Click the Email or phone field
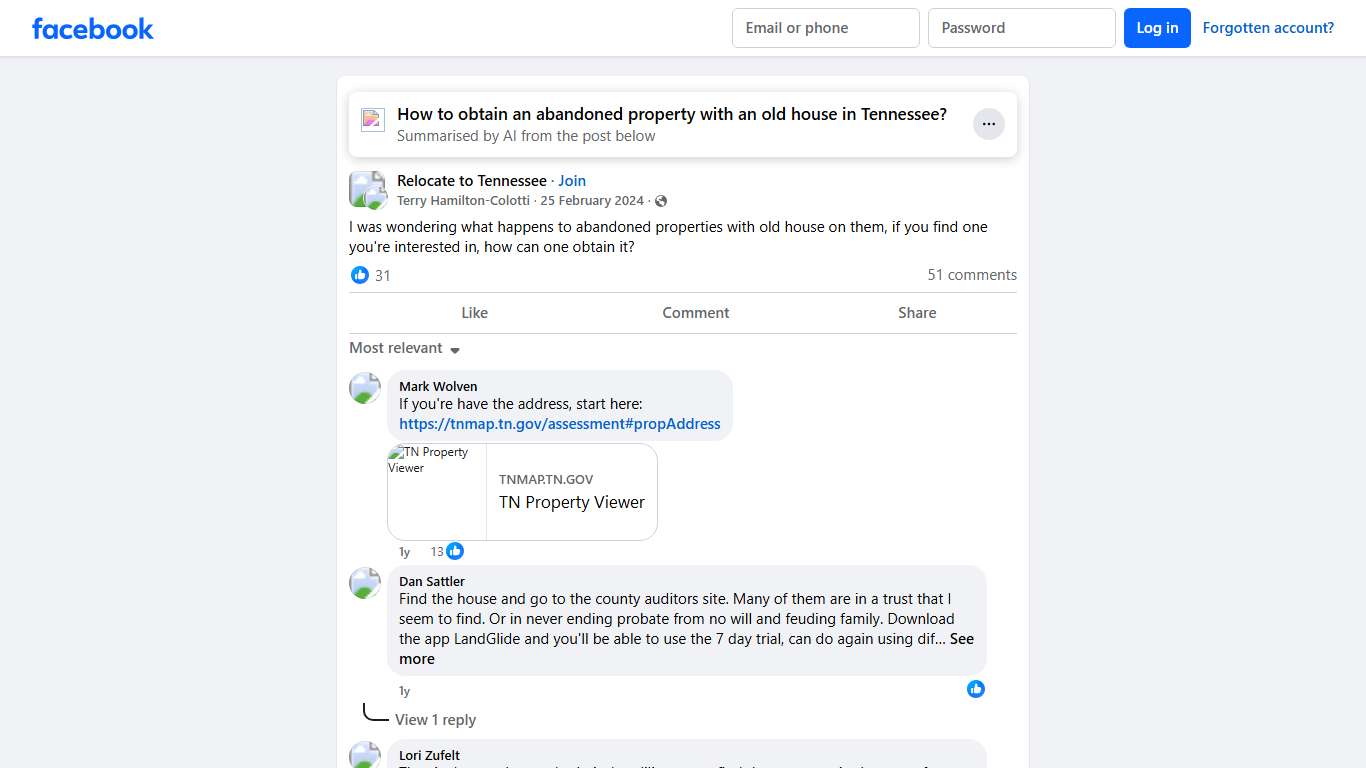The width and height of the screenshot is (1366, 768). click(x=825, y=28)
